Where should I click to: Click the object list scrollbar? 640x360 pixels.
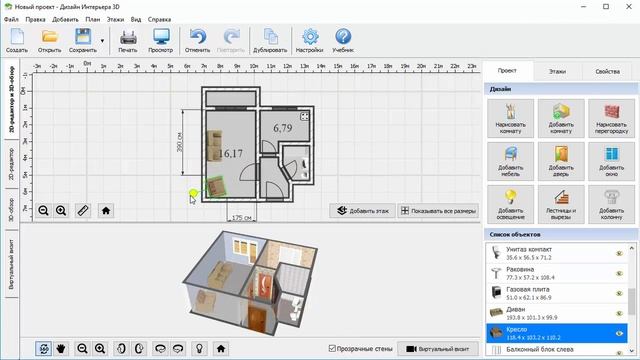click(x=631, y=301)
